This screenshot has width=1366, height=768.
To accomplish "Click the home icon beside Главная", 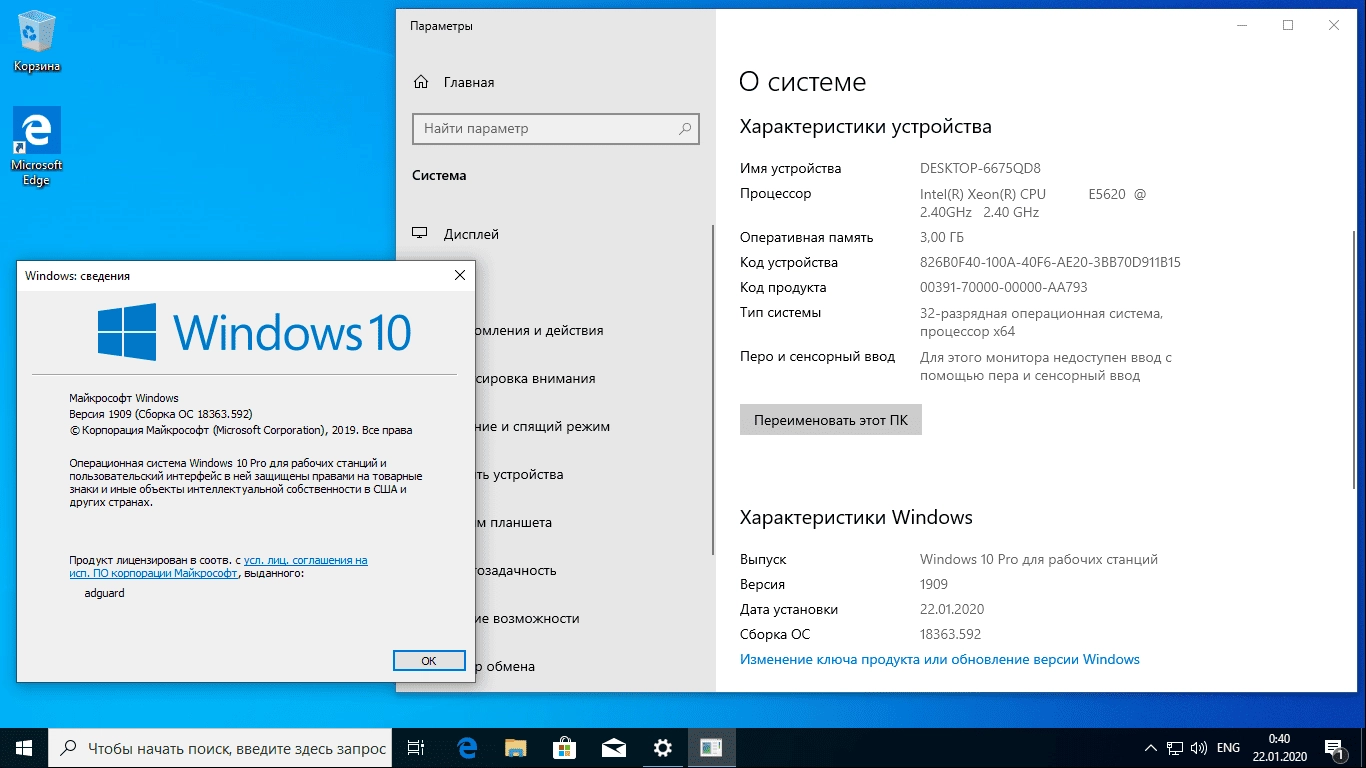I will [x=421, y=82].
